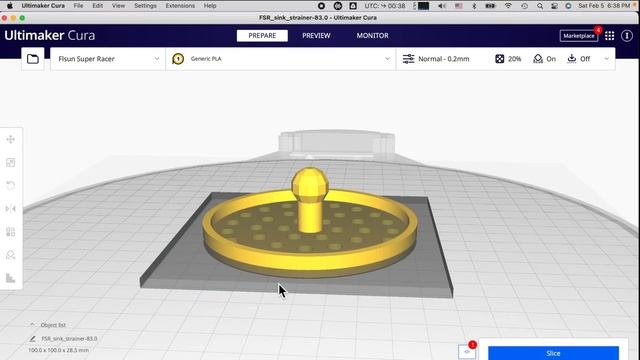Image resolution: width=640 pixels, height=360 pixels.
Task: Click the Bluetooth icon in menu bar
Action: click(474, 6)
